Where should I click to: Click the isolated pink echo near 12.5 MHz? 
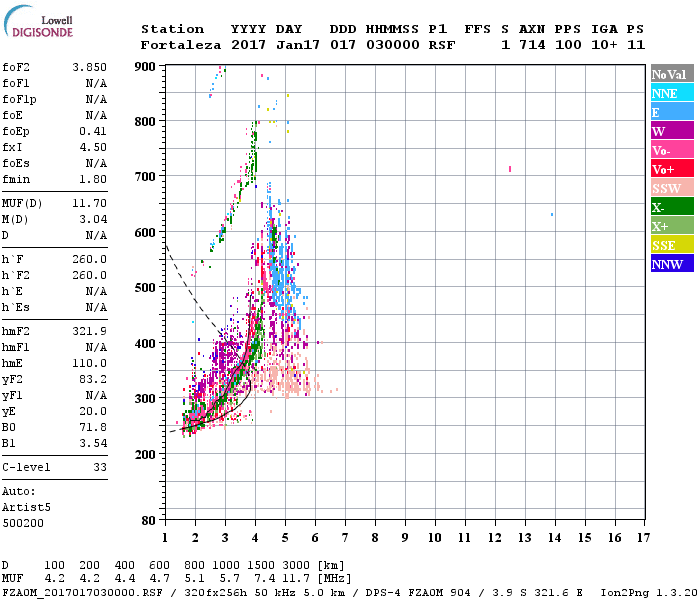[x=510, y=169]
